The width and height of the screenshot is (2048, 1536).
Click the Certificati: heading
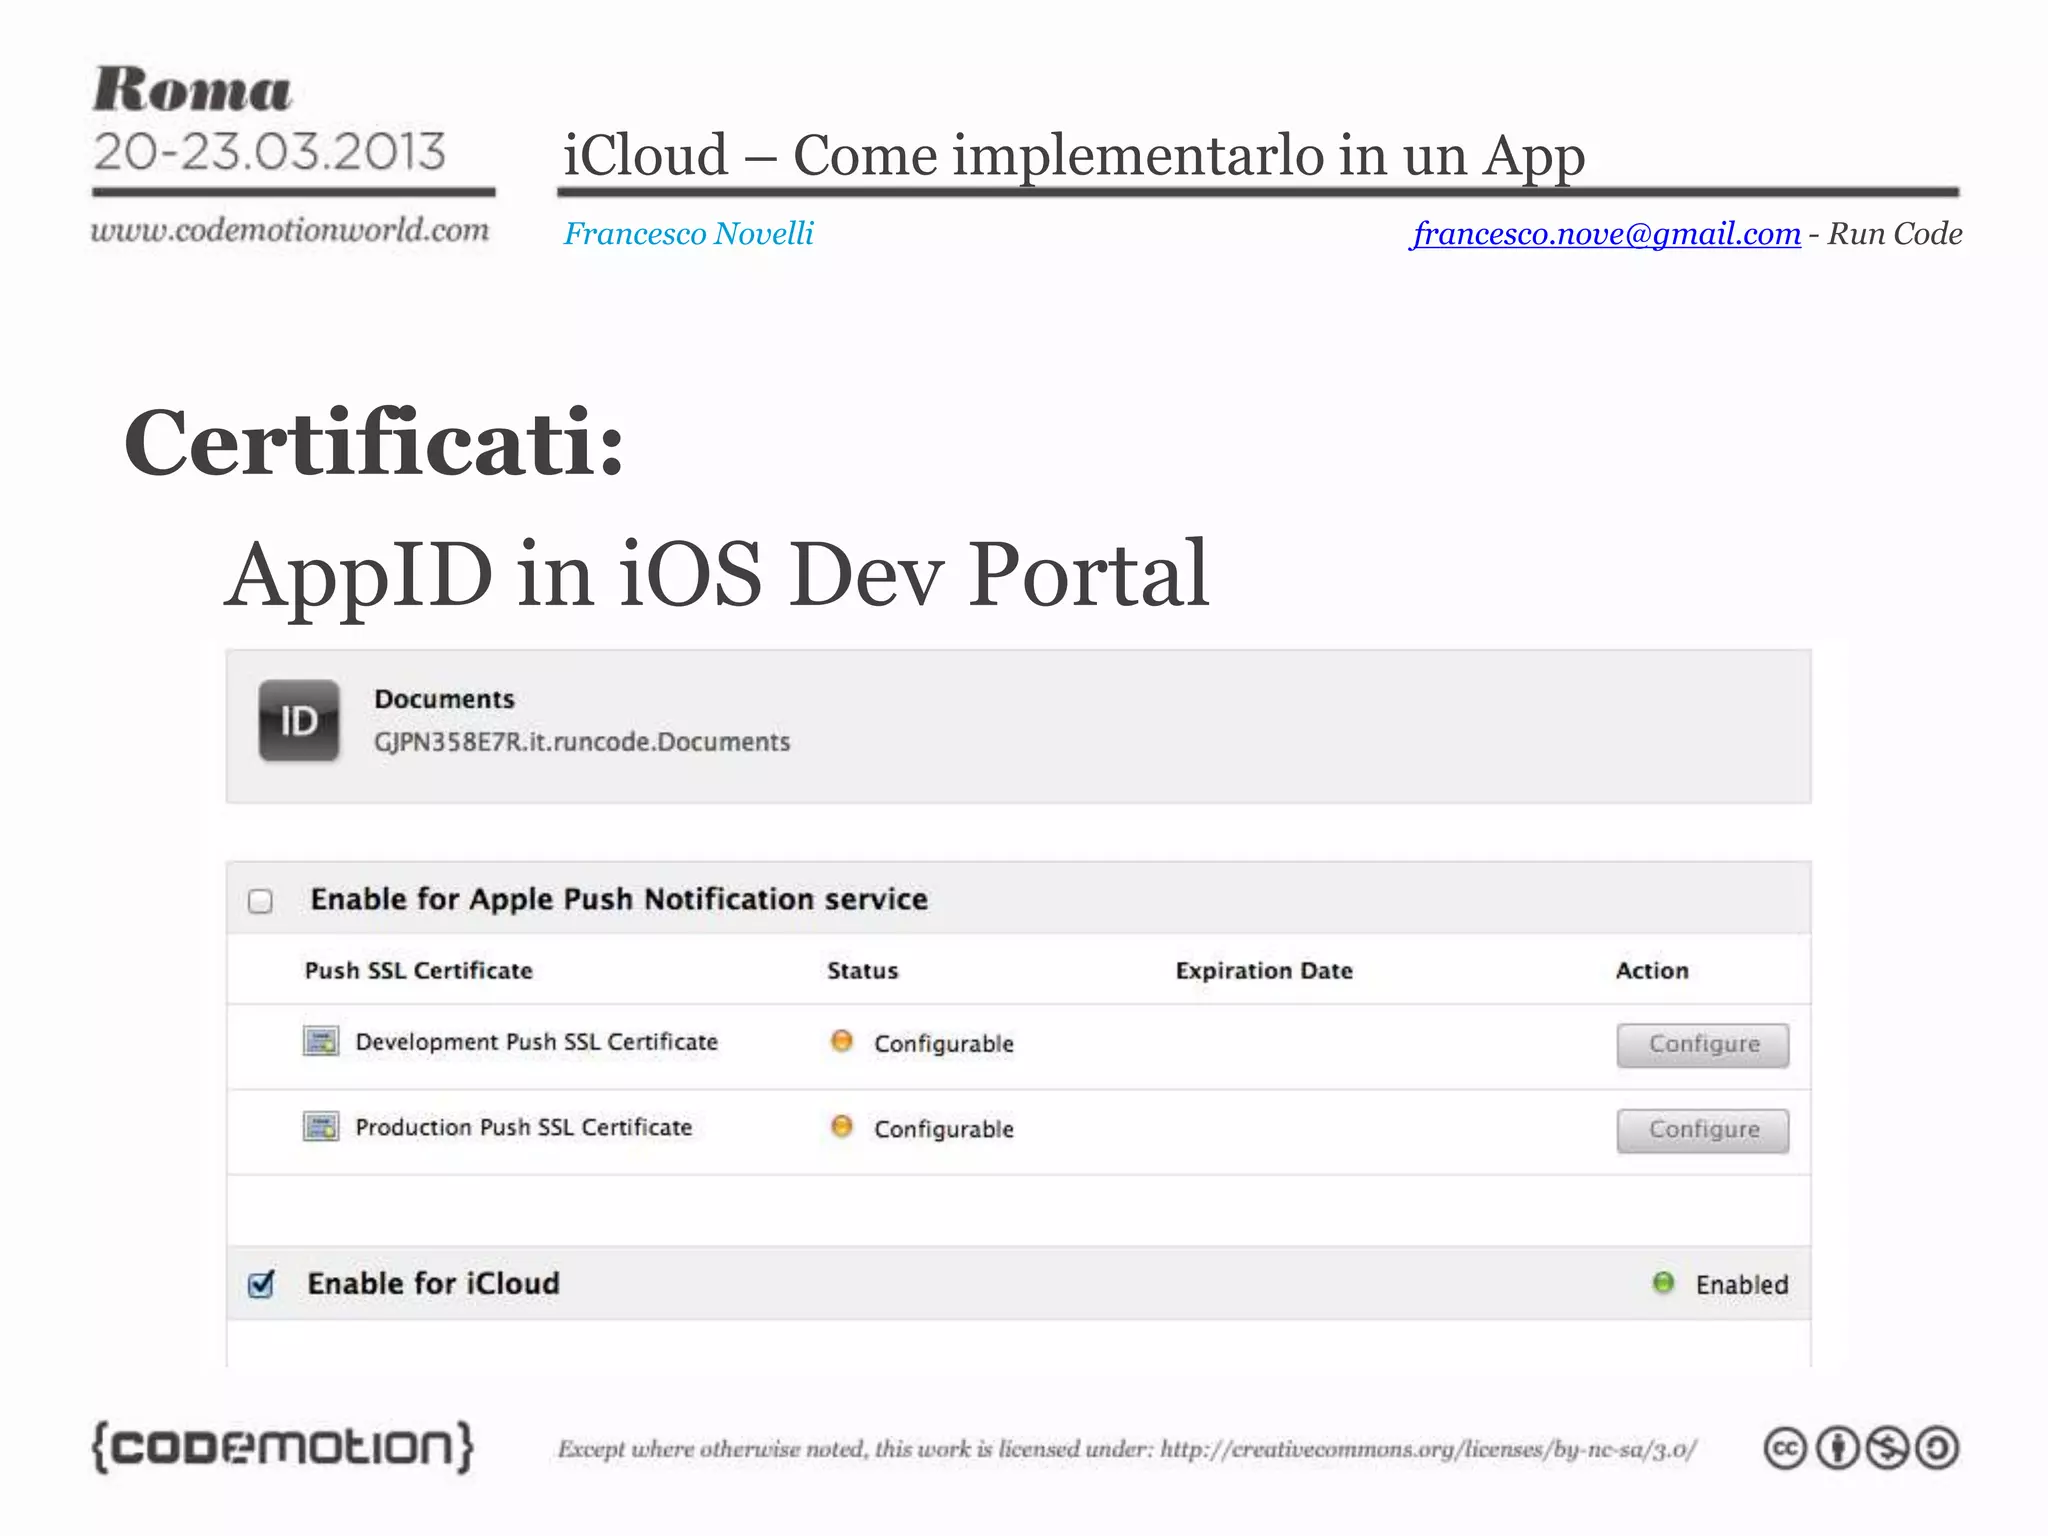374,442
